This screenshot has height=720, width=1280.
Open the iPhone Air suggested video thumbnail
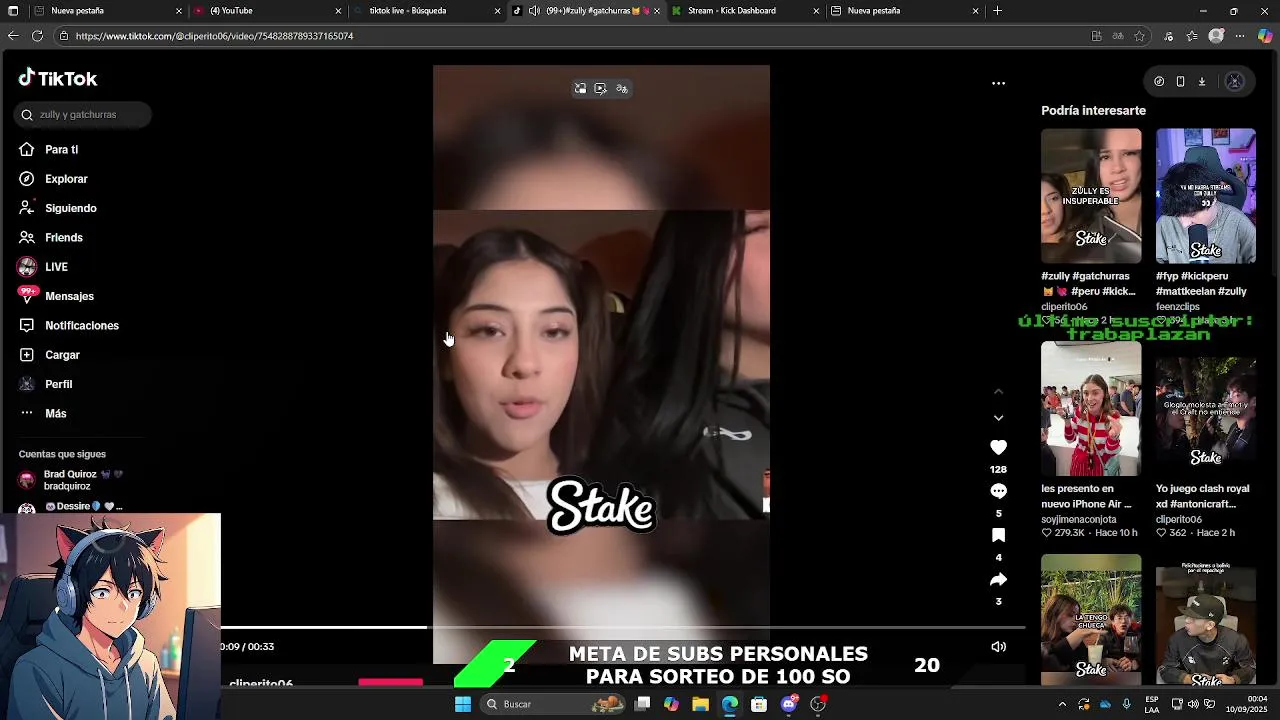point(1091,409)
